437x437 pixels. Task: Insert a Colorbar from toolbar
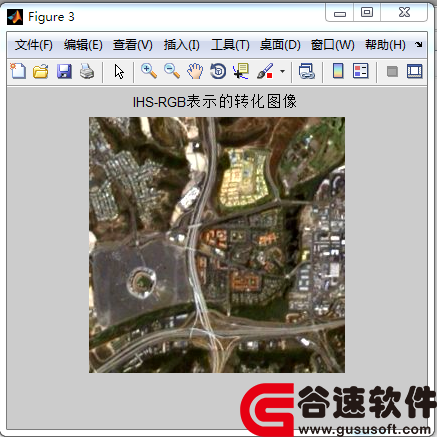pyautogui.click(x=338, y=71)
